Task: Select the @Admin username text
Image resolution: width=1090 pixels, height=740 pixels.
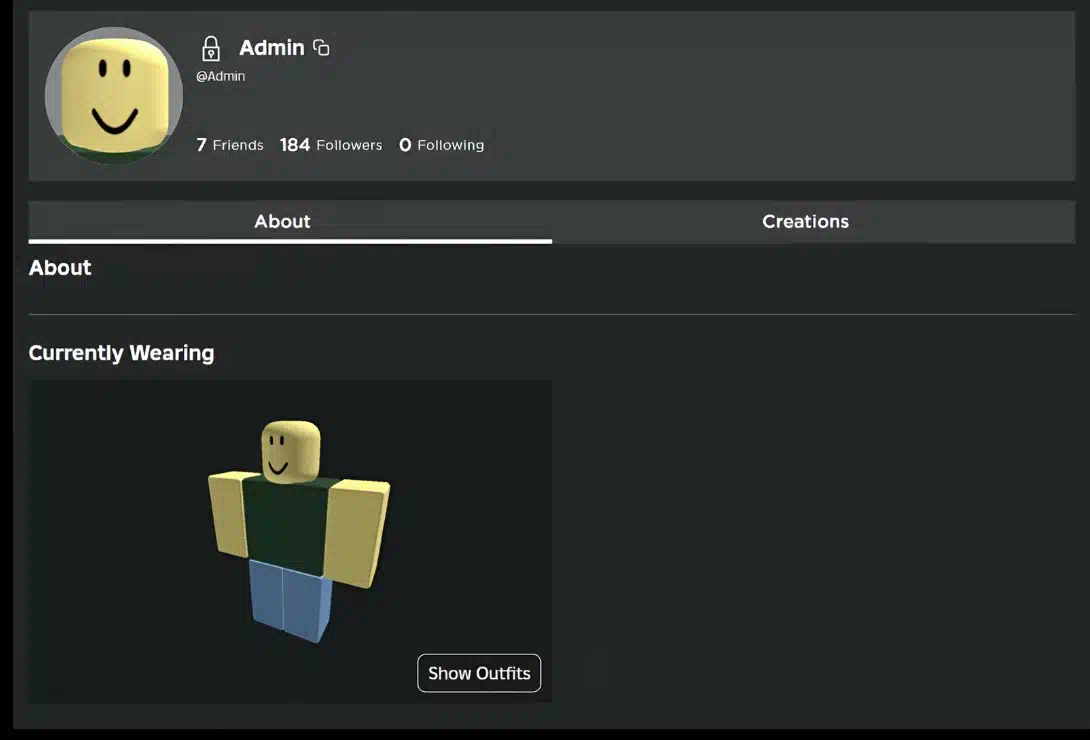Action: pyautogui.click(x=220, y=76)
